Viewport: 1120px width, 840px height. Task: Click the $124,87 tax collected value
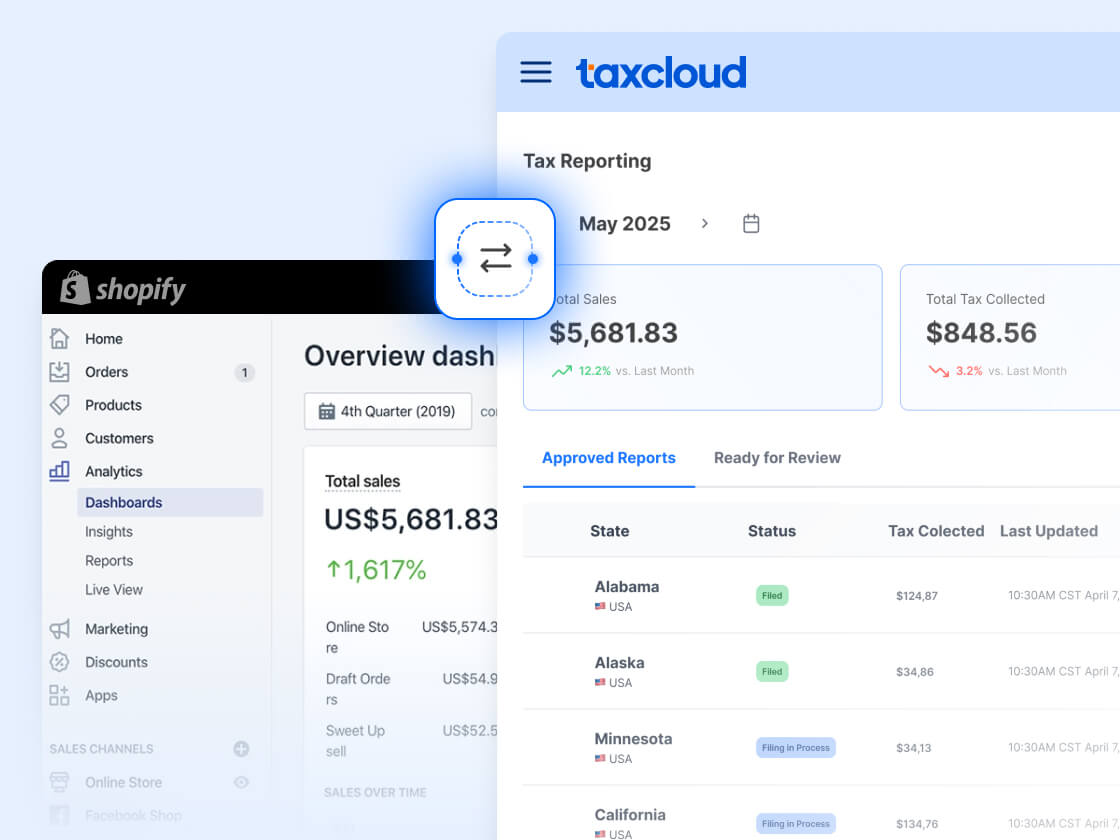coord(916,596)
